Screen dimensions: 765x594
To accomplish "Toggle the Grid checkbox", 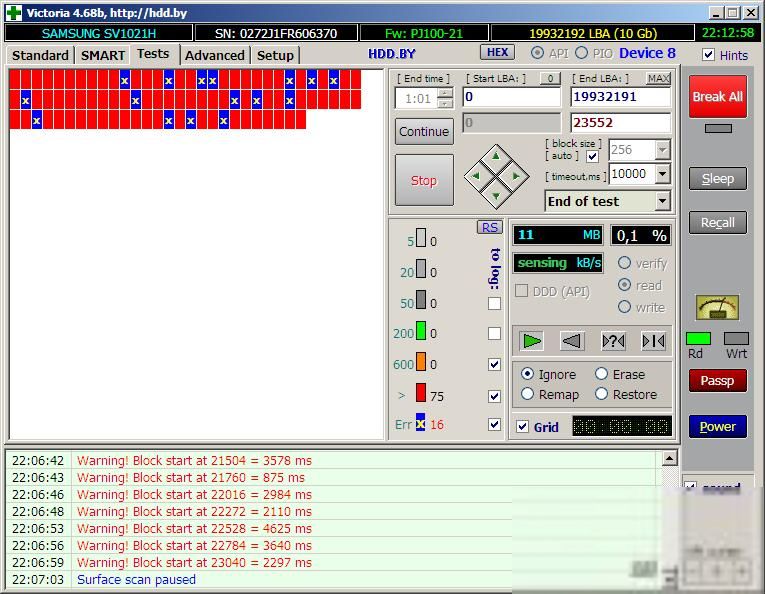I will (523, 427).
